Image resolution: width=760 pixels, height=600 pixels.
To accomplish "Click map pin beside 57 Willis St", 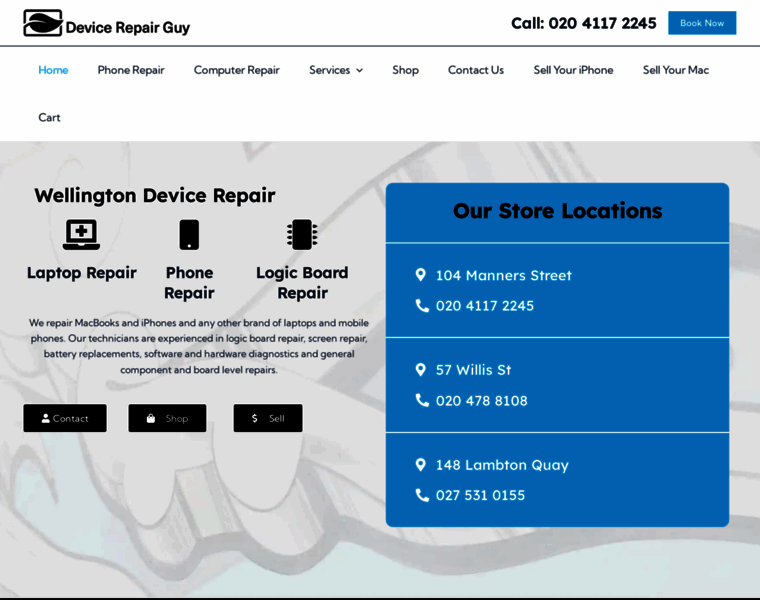I will pyautogui.click(x=421, y=370).
